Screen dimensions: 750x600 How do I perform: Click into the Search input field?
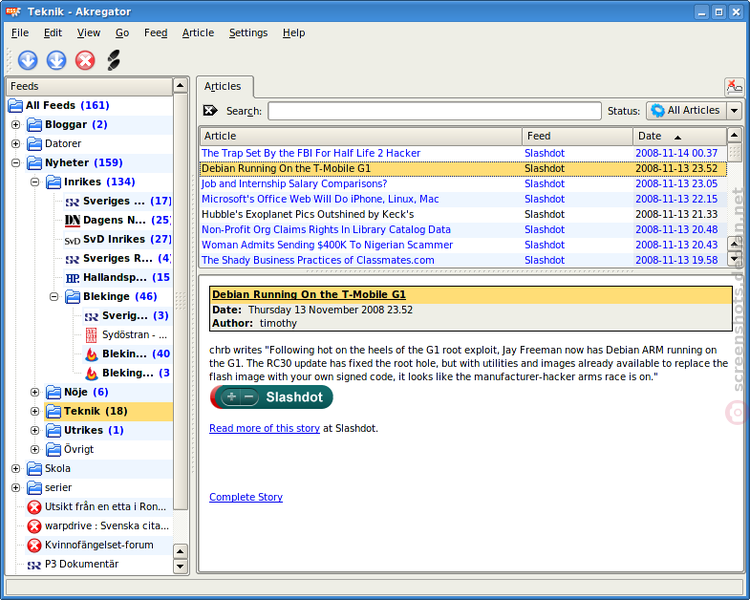pos(434,111)
